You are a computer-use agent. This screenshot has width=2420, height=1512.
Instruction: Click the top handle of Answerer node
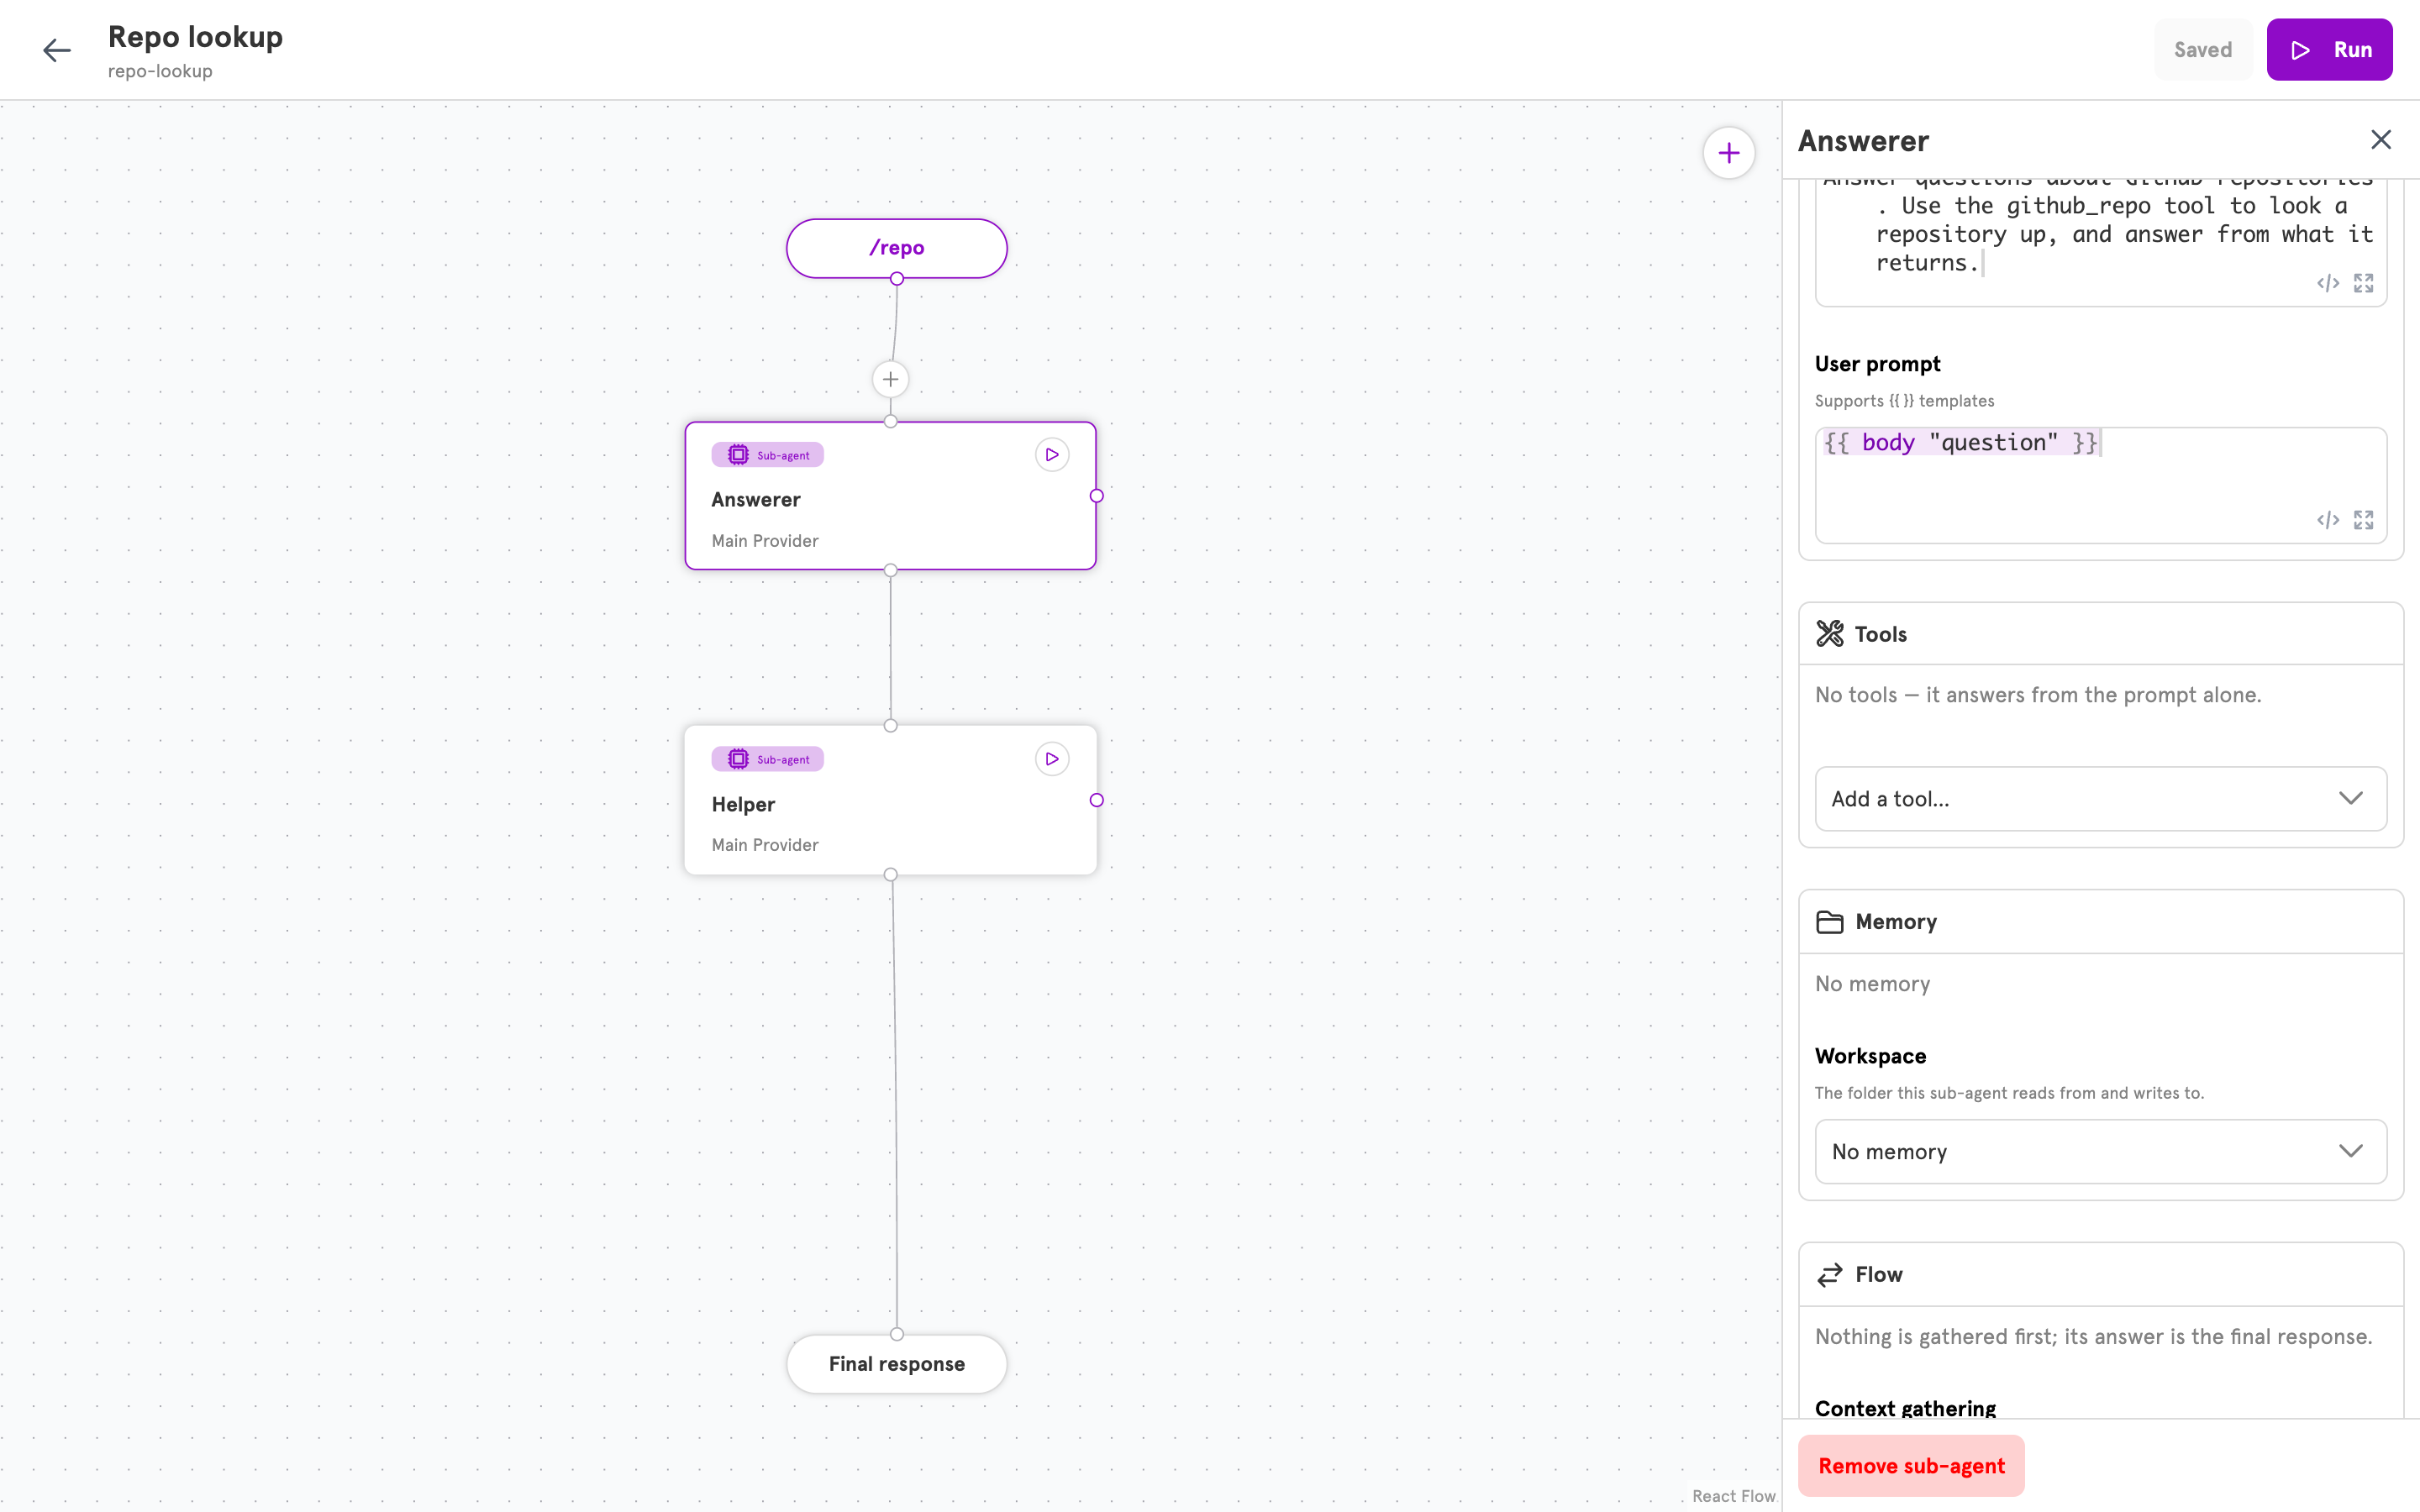(890, 421)
